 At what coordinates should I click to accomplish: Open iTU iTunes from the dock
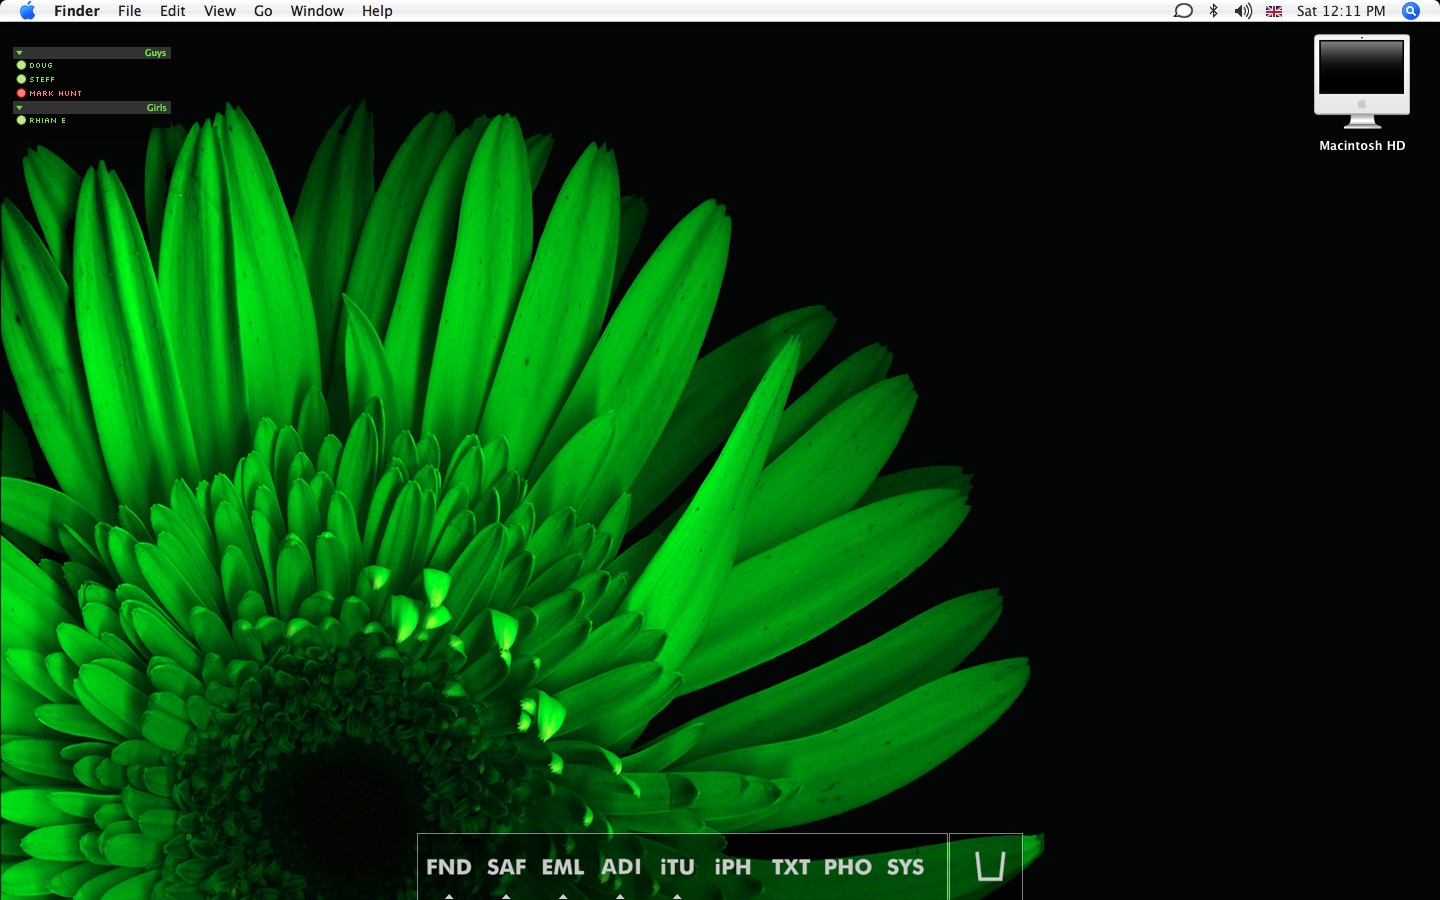677,867
